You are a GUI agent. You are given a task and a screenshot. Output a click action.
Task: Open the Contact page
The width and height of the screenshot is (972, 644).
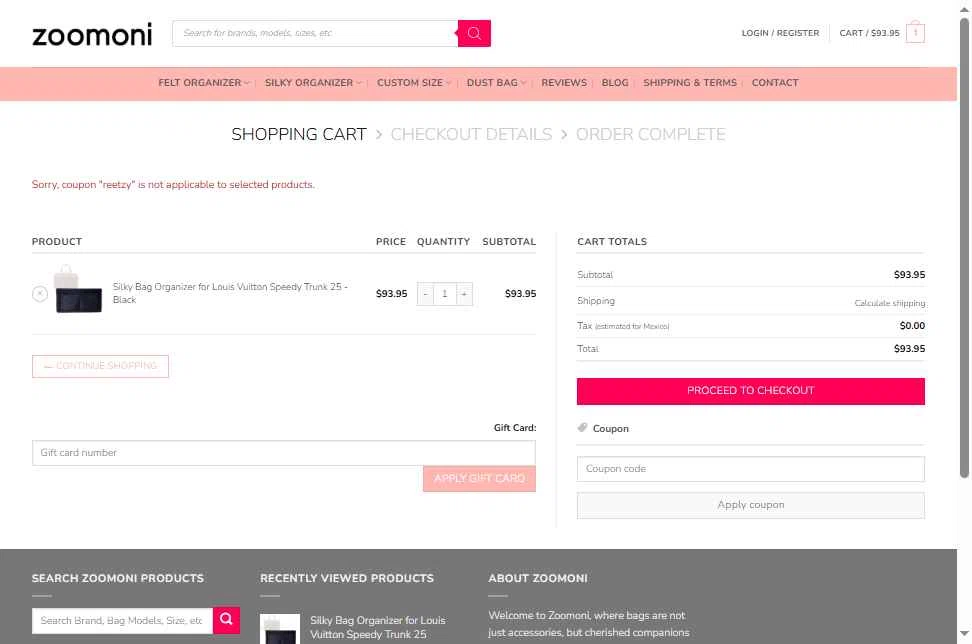[x=775, y=83]
